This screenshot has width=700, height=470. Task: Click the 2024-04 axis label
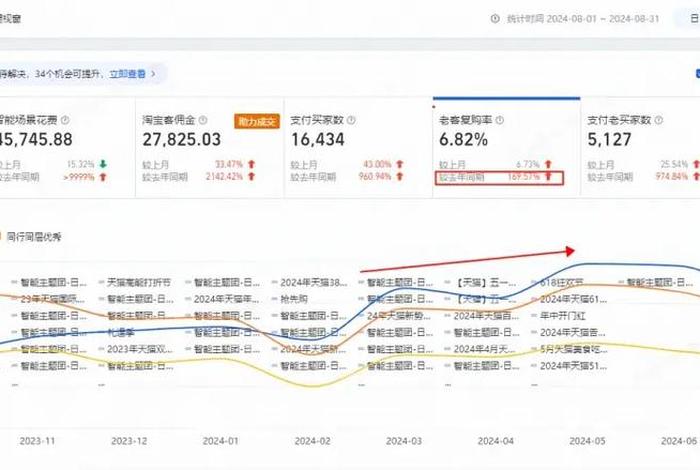point(496,441)
